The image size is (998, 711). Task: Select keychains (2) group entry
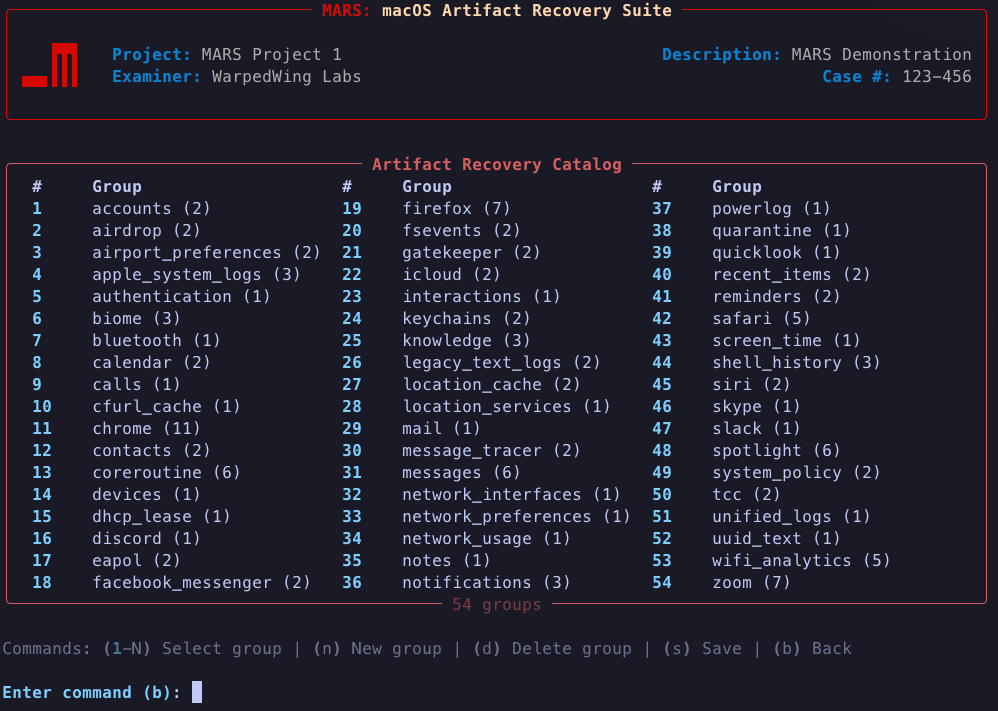pyautogui.click(x=467, y=318)
